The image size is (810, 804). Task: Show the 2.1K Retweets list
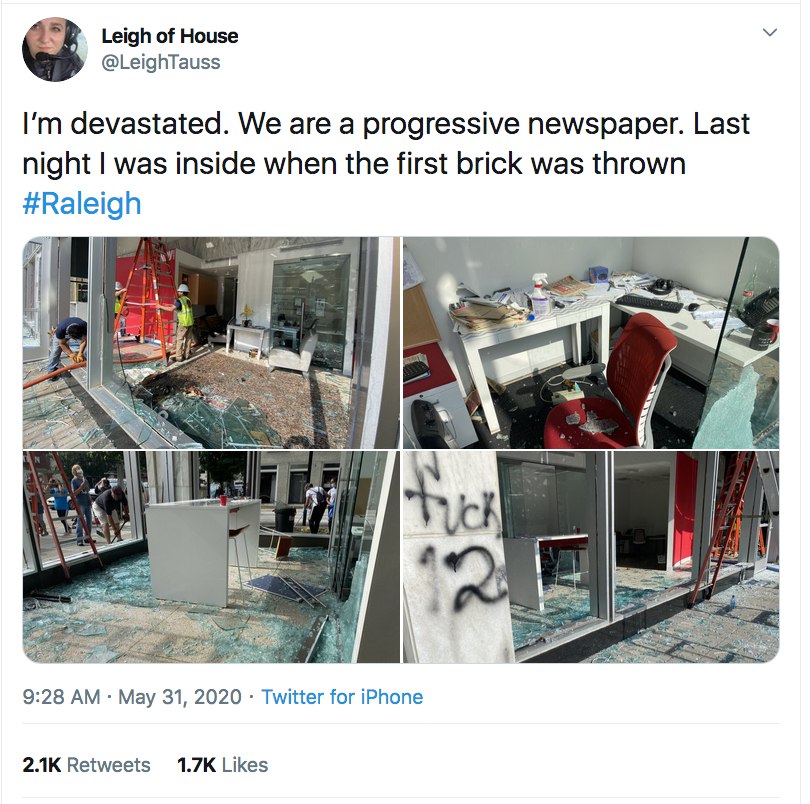[x=86, y=765]
